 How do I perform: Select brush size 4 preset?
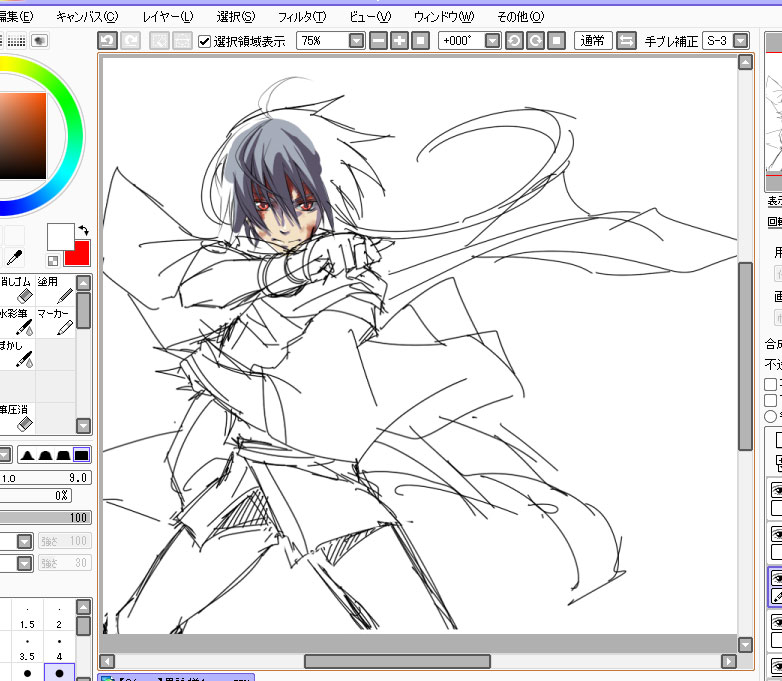pyautogui.click(x=59, y=649)
